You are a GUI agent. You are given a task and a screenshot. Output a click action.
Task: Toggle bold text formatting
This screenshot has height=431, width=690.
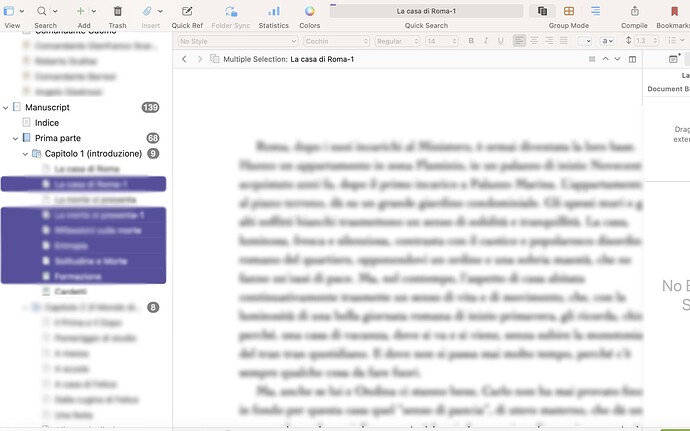(471, 41)
